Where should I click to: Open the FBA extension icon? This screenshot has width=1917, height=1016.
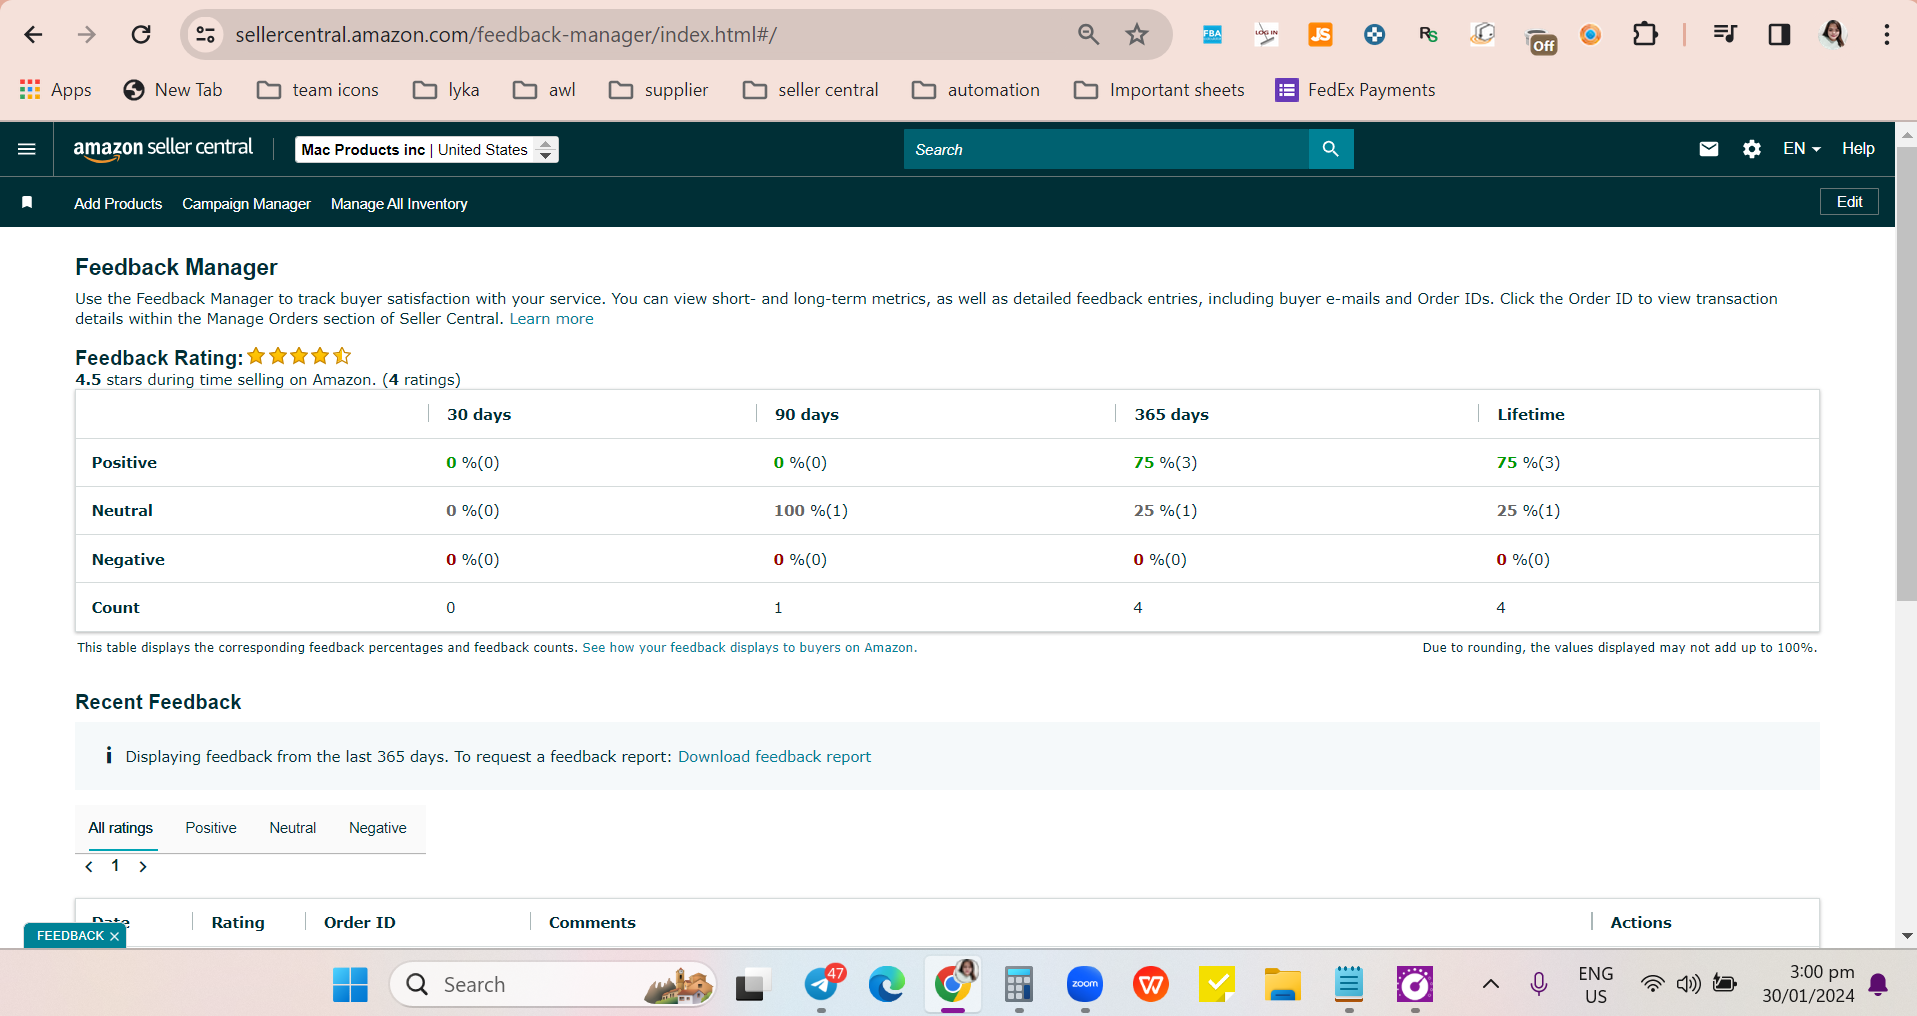(1213, 35)
